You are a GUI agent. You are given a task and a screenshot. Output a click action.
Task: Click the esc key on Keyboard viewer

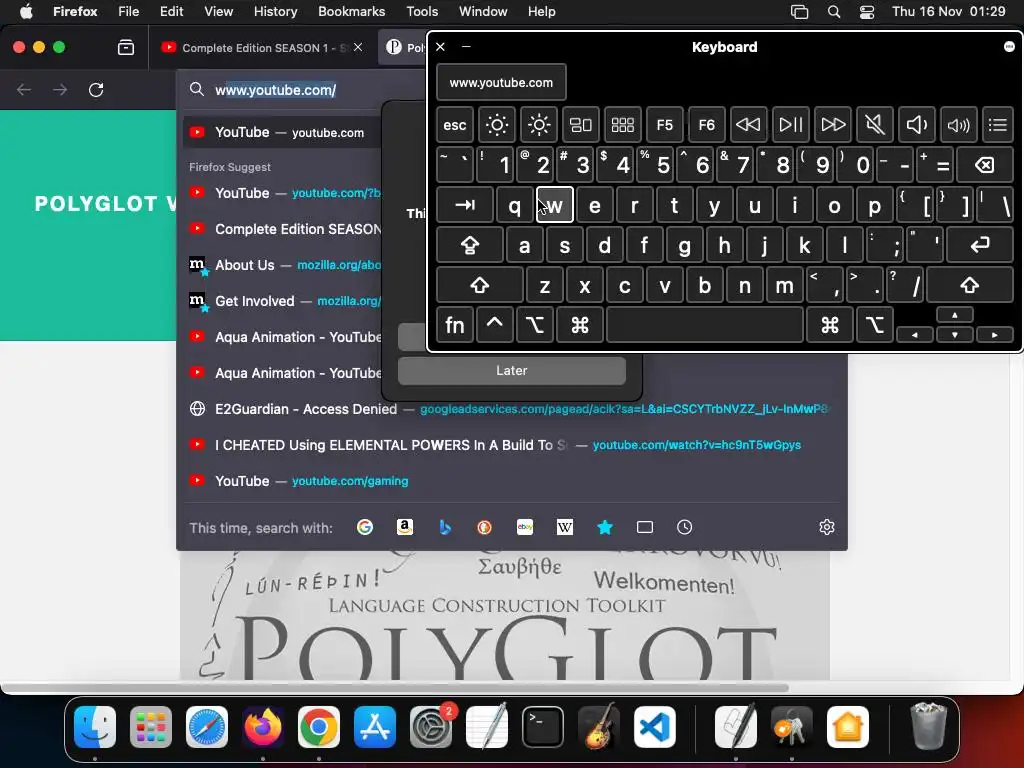pyautogui.click(x=455, y=125)
